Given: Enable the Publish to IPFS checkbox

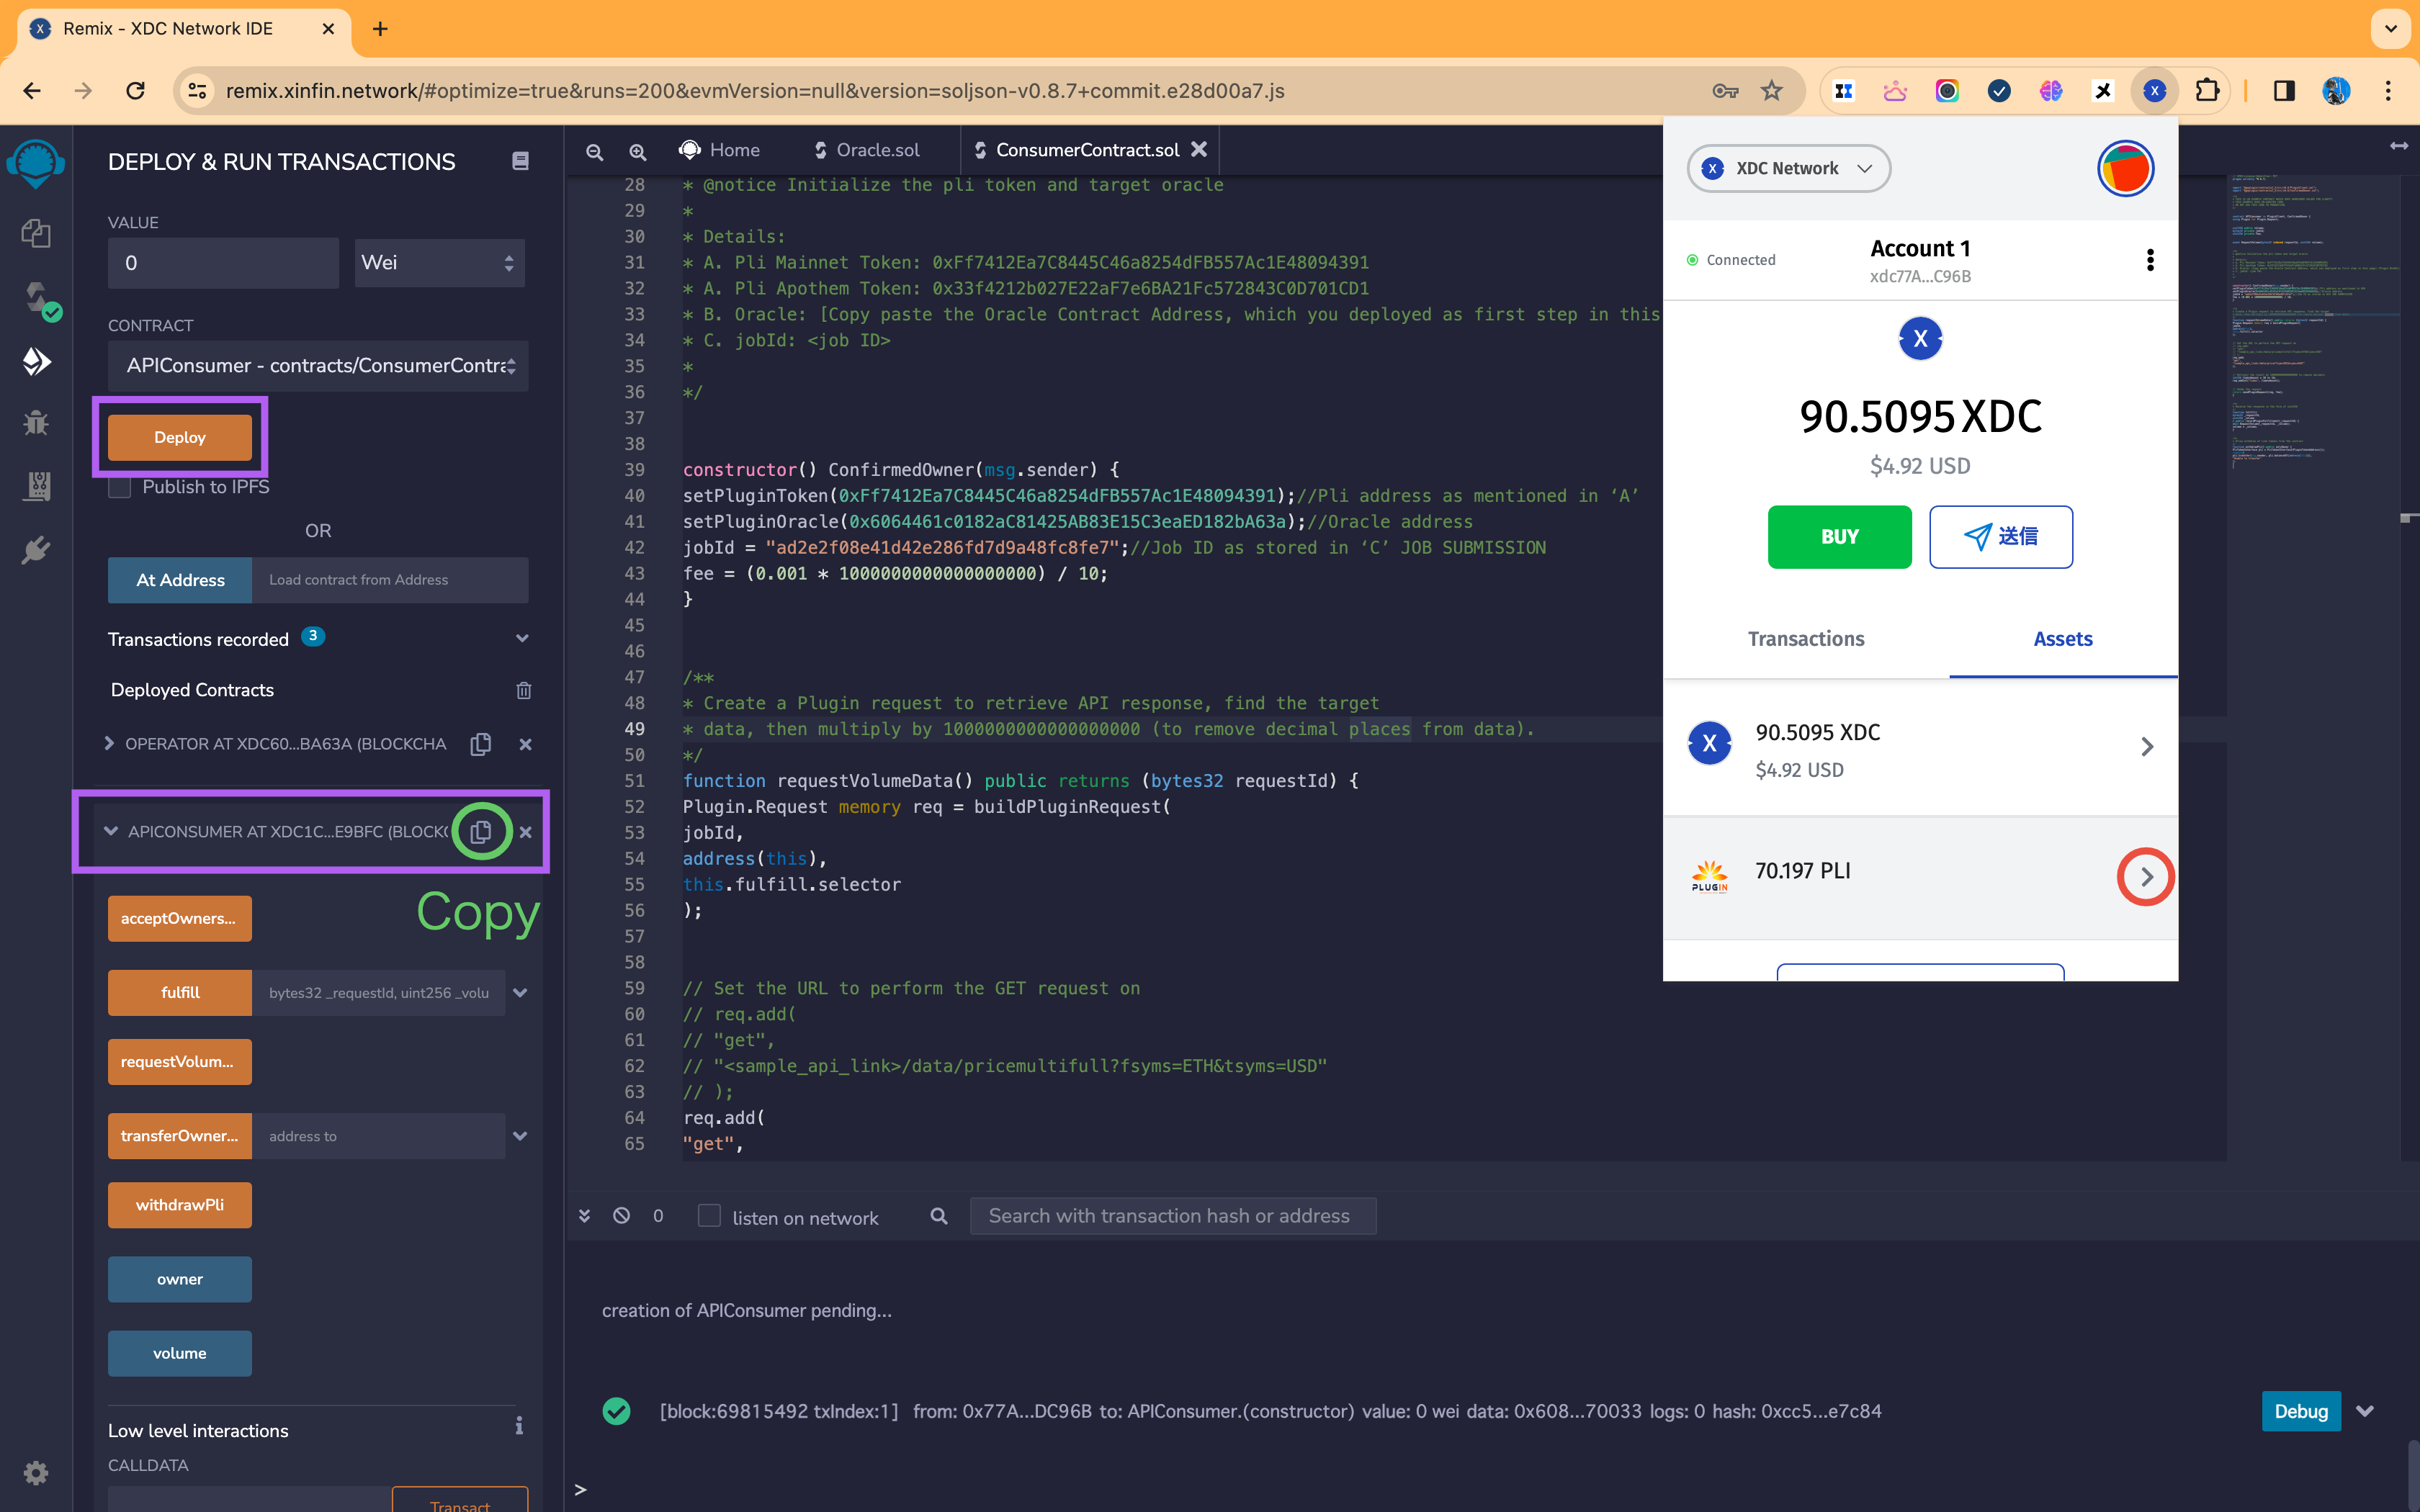Looking at the screenshot, I should [120, 487].
